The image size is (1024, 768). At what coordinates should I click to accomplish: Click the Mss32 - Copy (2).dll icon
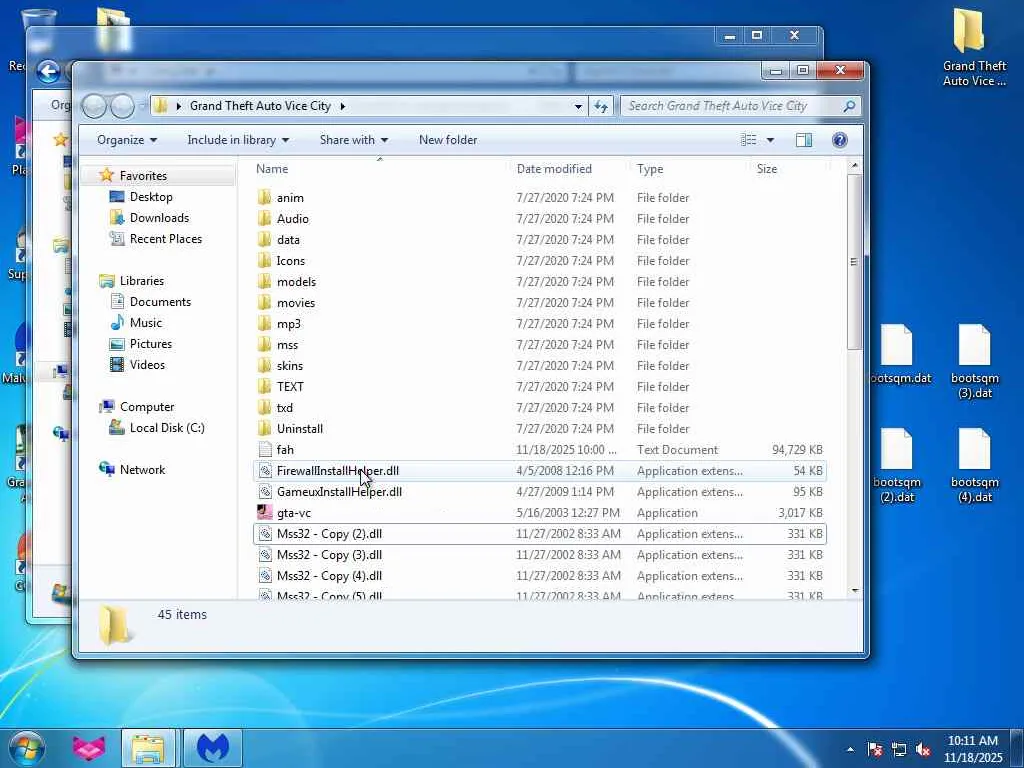click(x=264, y=534)
